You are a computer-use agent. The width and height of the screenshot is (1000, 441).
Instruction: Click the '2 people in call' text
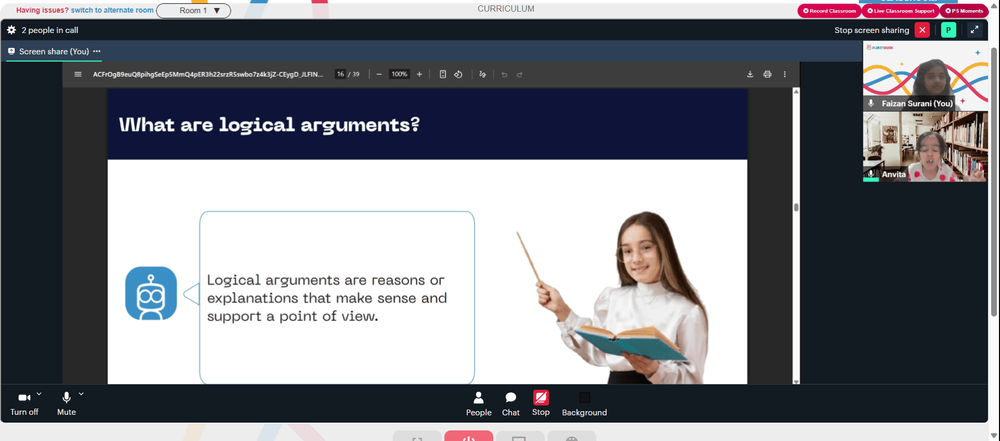pyautogui.click(x=50, y=30)
